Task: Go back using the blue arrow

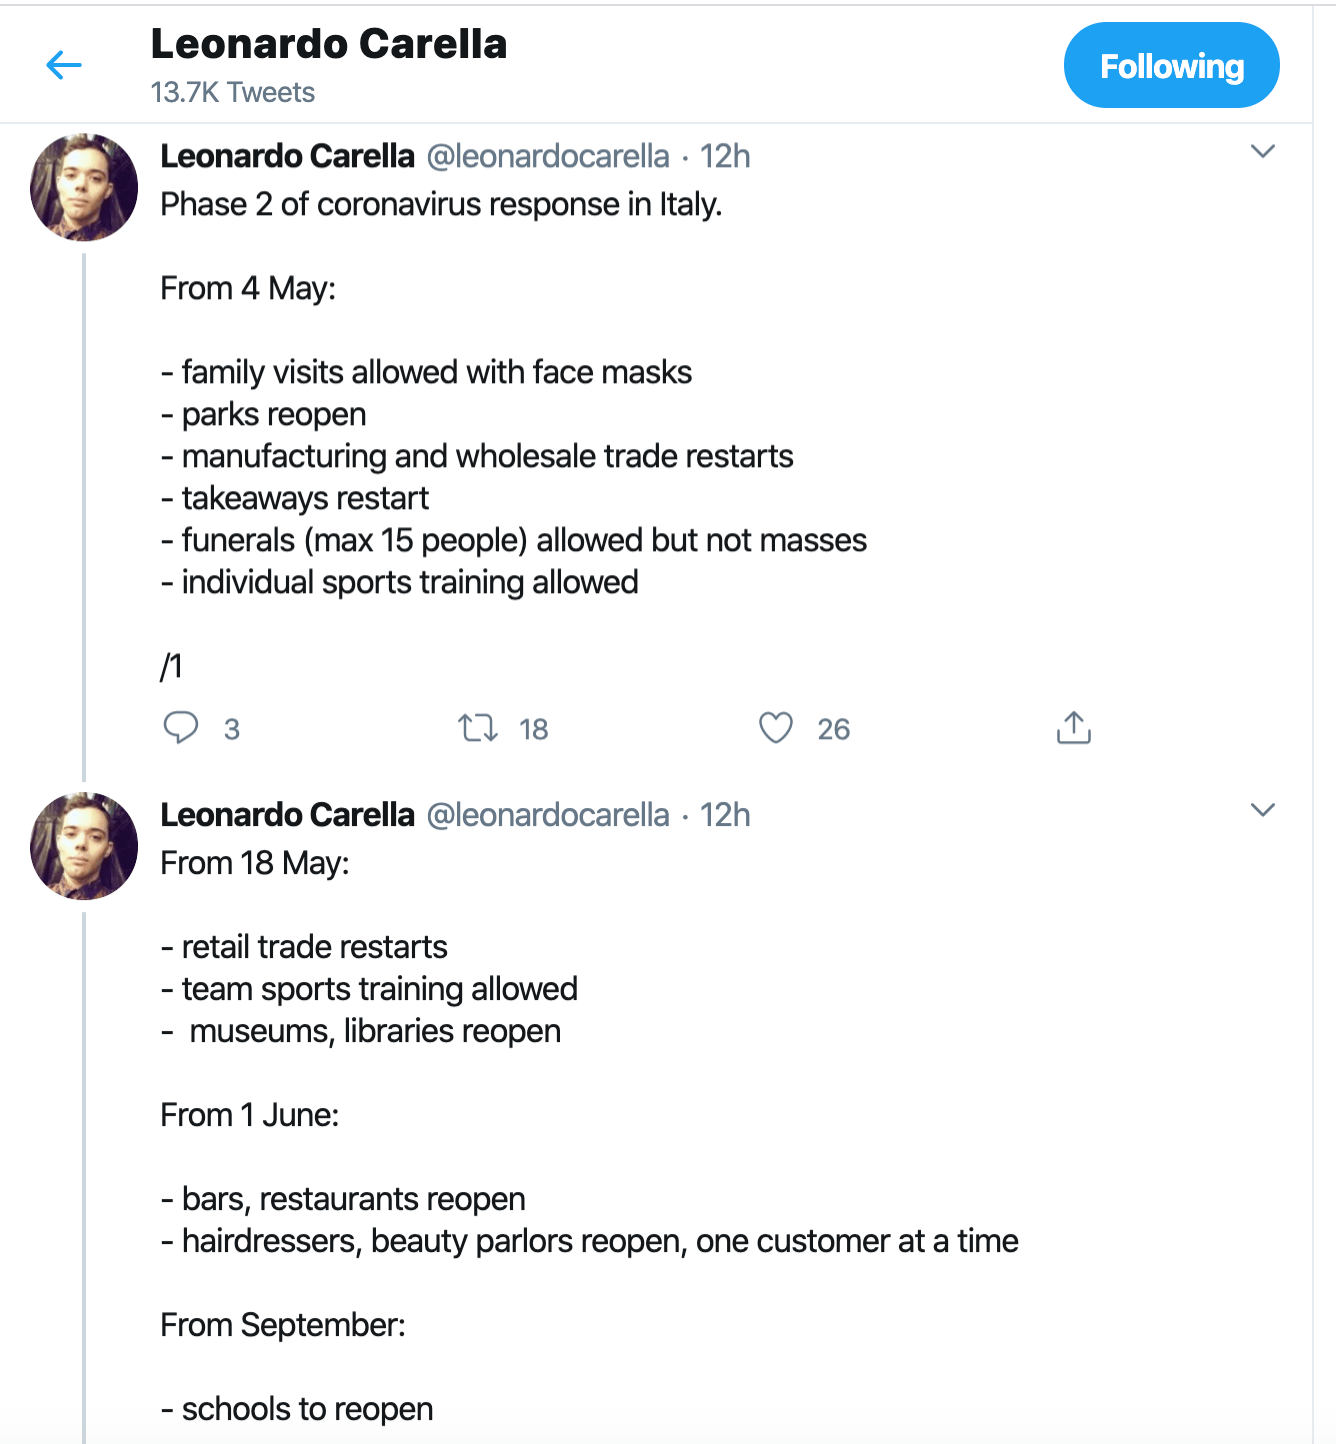Action: tap(64, 65)
